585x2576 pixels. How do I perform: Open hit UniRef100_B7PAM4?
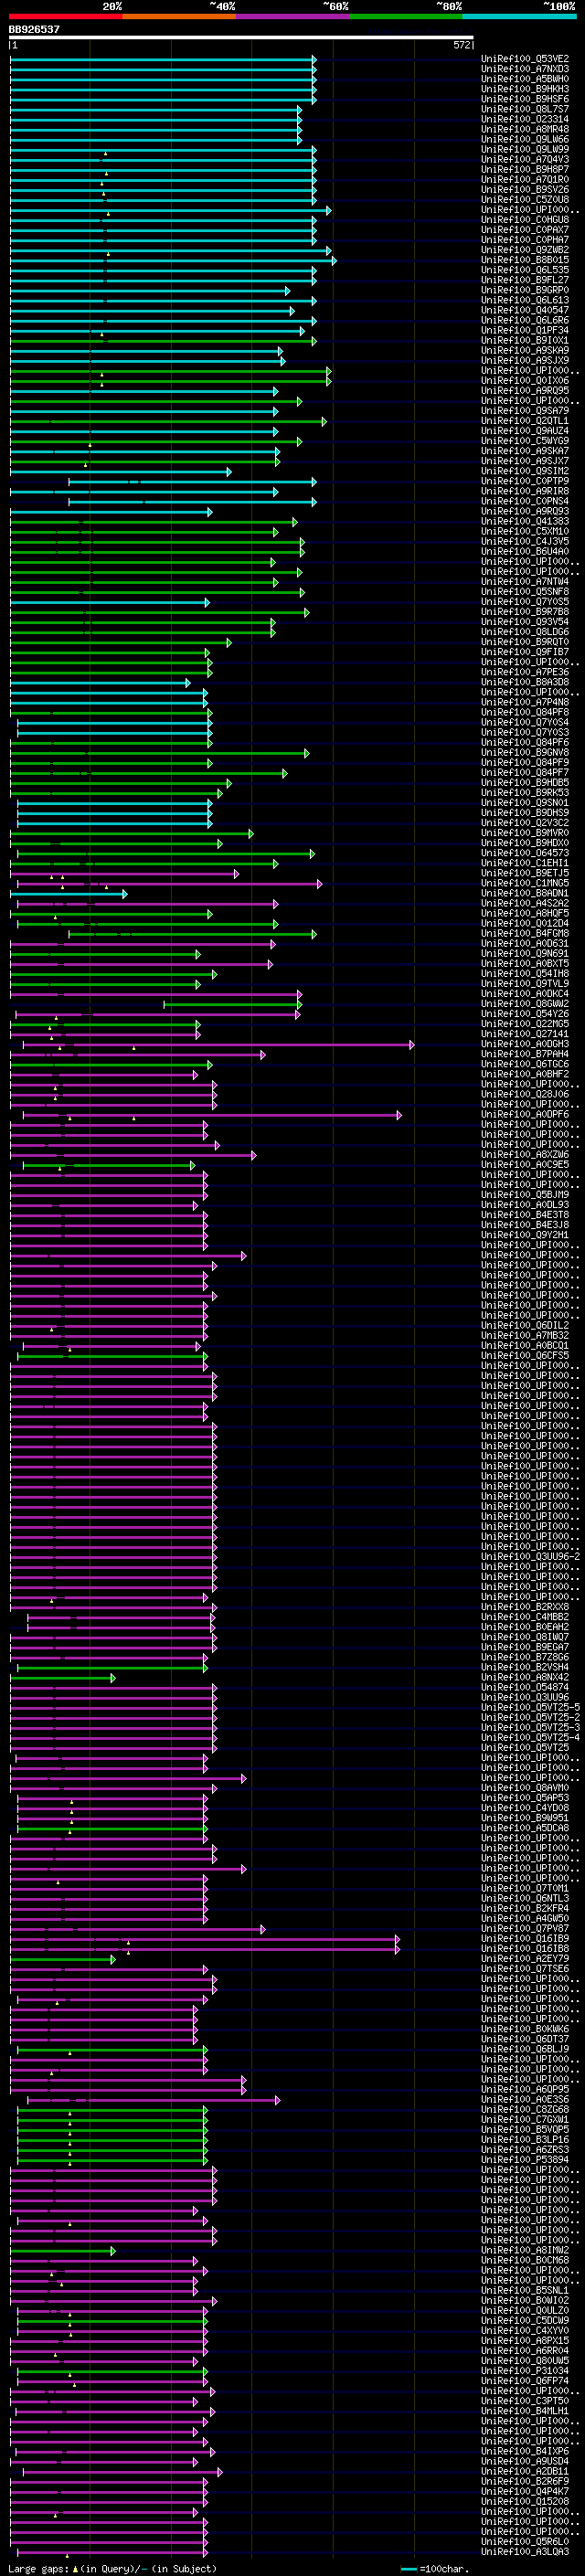pos(525,1054)
